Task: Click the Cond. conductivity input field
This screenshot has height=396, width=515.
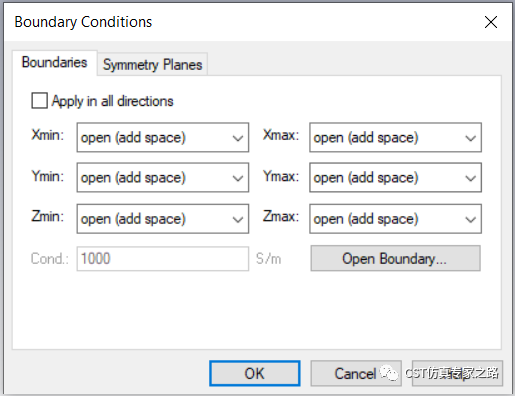Action: [x=163, y=259]
